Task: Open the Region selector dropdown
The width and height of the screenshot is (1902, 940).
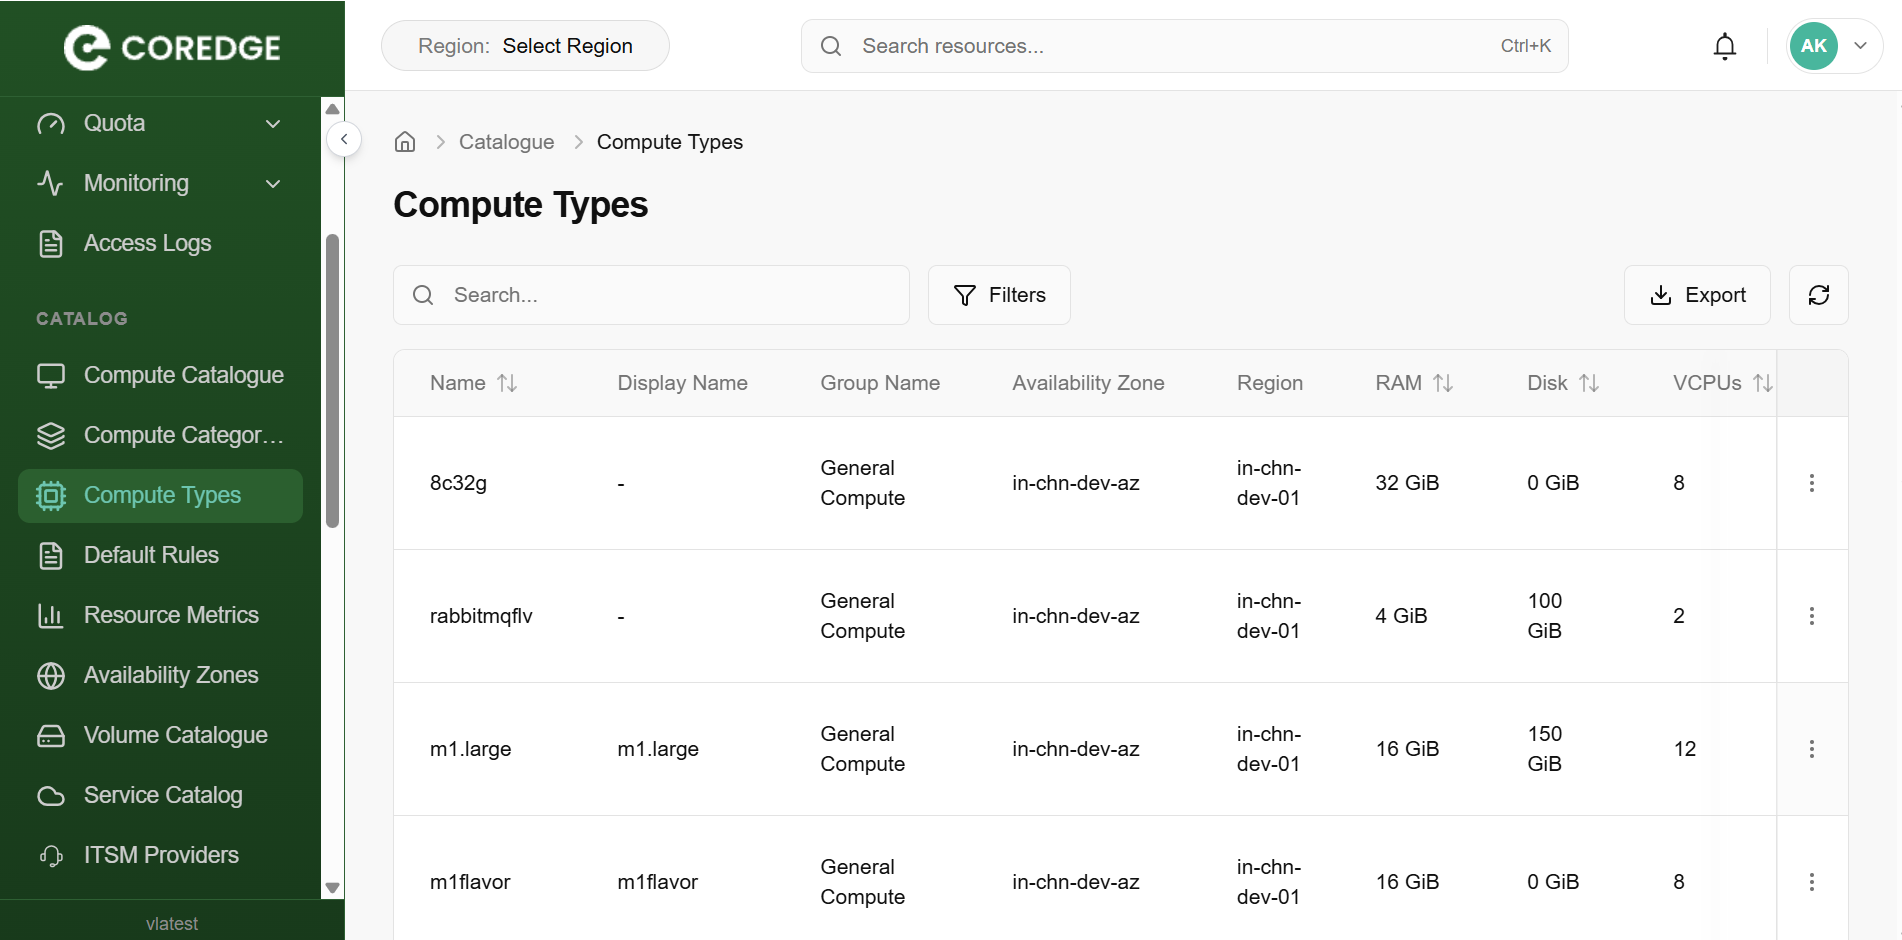Action: pyautogui.click(x=525, y=46)
